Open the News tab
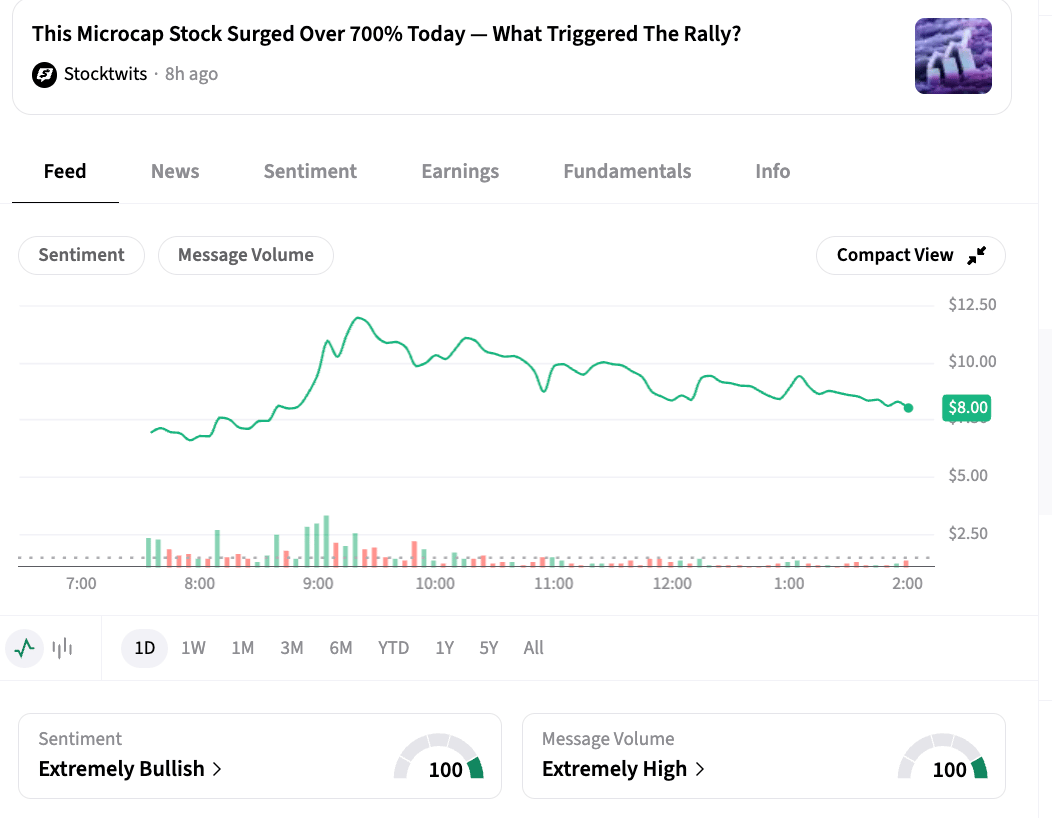This screenshot has height=818, width=1052. (x=175, y=171)
